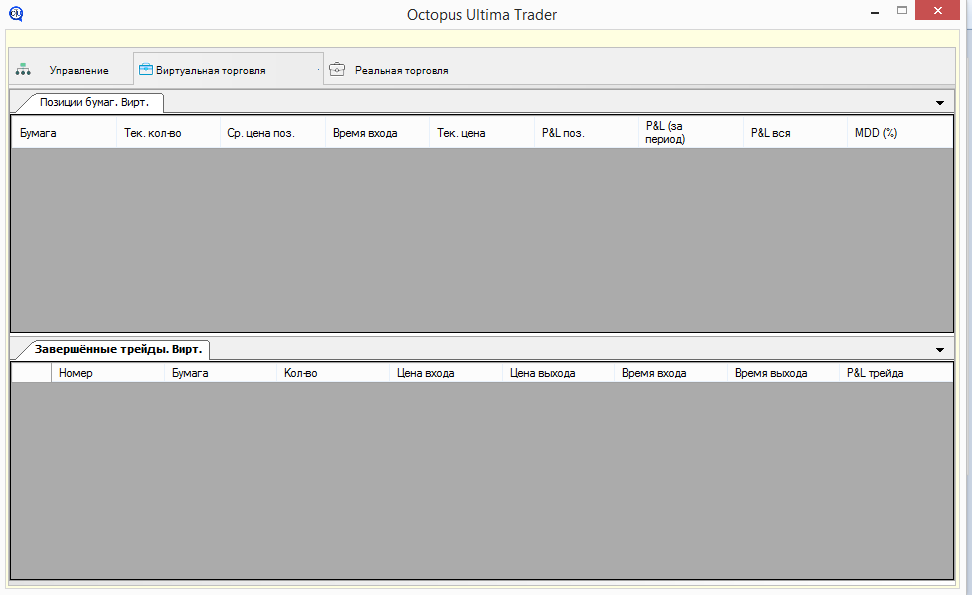Select the Завершённые трейды. Вирт. panel tab
This screenshot has width=972, height=595.
click(x=118, y=350)
